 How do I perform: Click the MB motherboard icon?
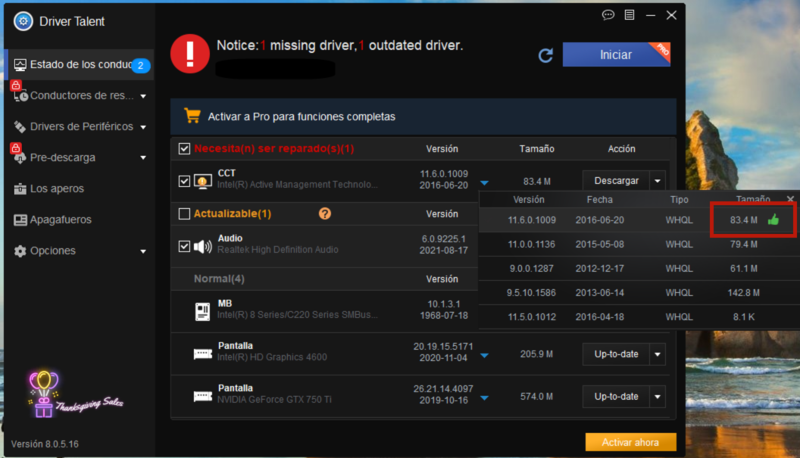pyautogui.click(x=203, y=311)
